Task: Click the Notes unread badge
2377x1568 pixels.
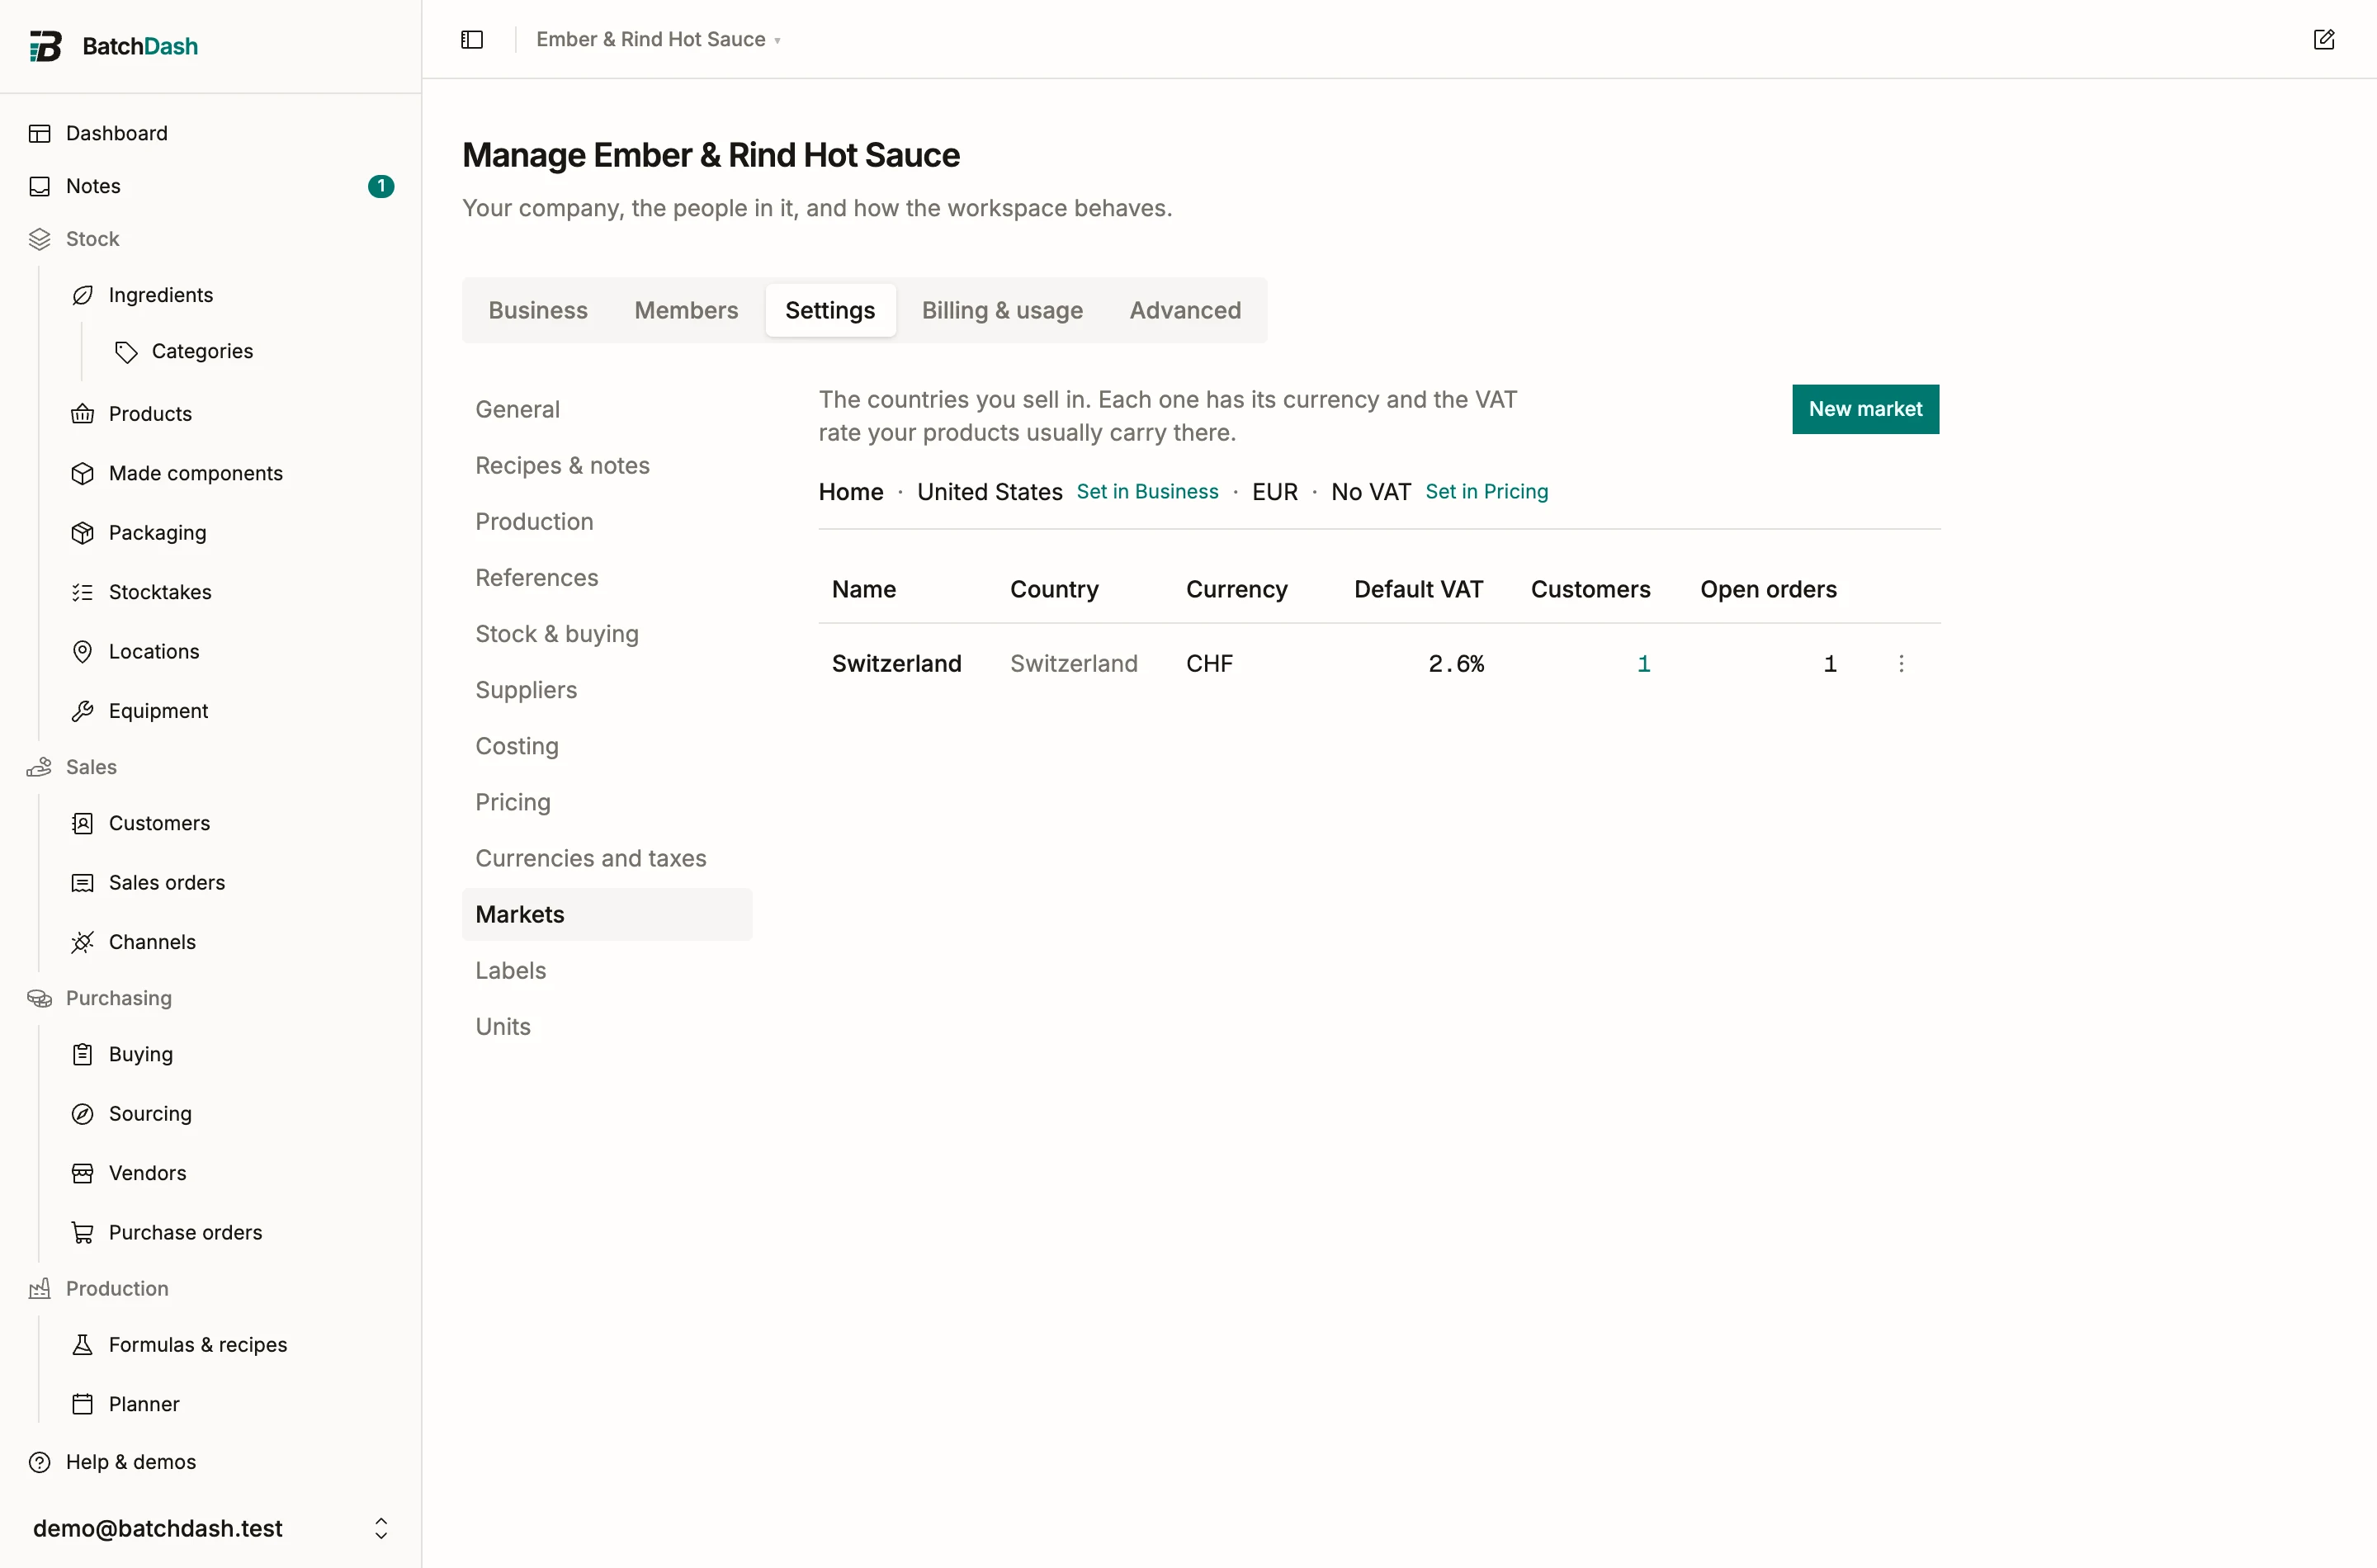Action: coord(381,186)
